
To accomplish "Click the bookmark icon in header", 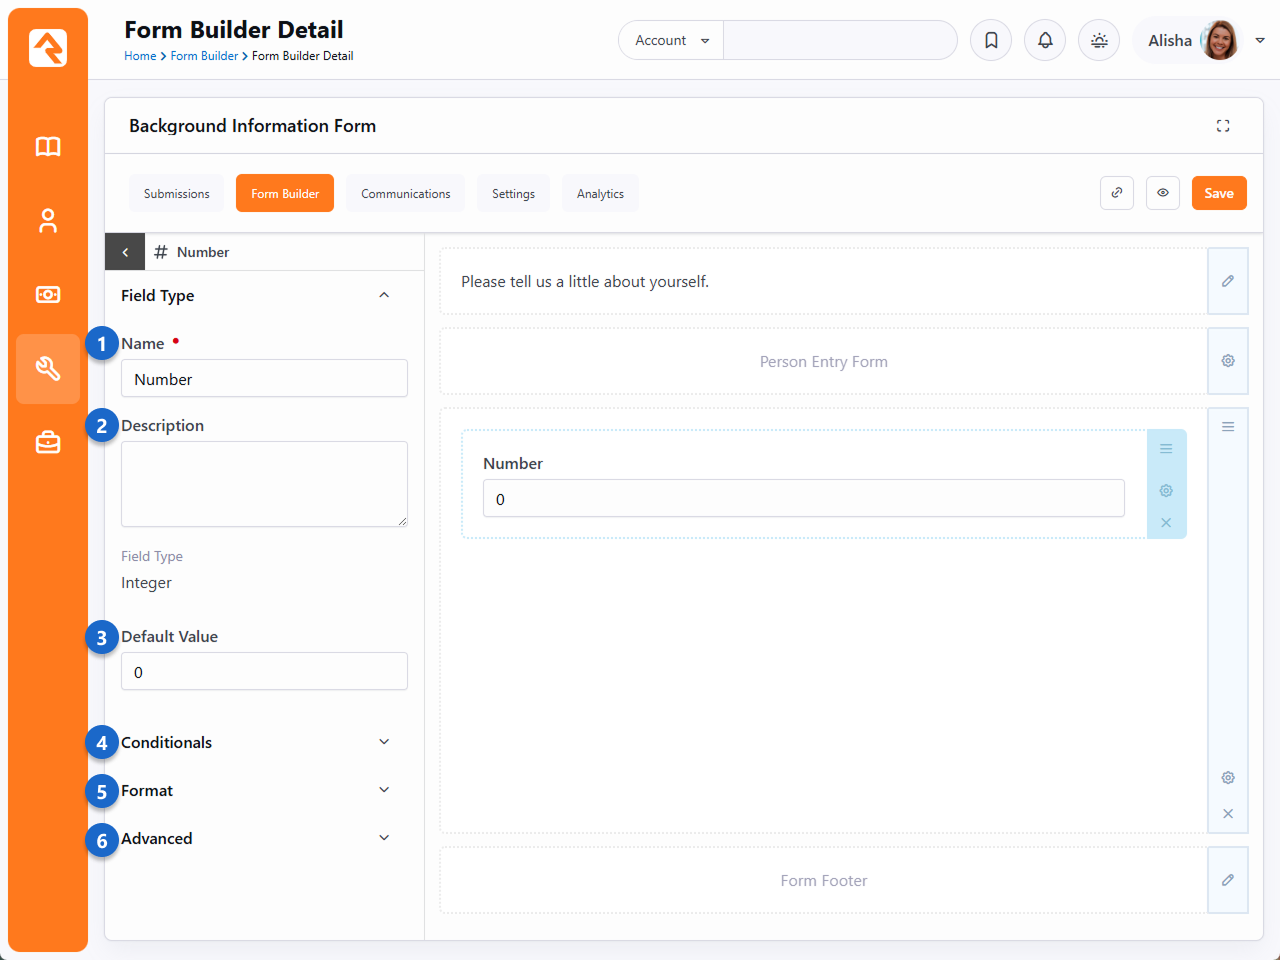I will point(991,41).
